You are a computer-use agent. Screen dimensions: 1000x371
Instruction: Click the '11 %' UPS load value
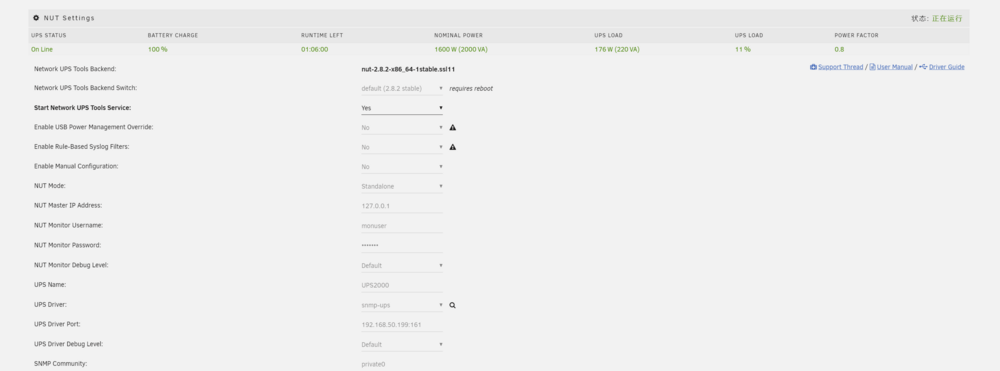[742, 49]
